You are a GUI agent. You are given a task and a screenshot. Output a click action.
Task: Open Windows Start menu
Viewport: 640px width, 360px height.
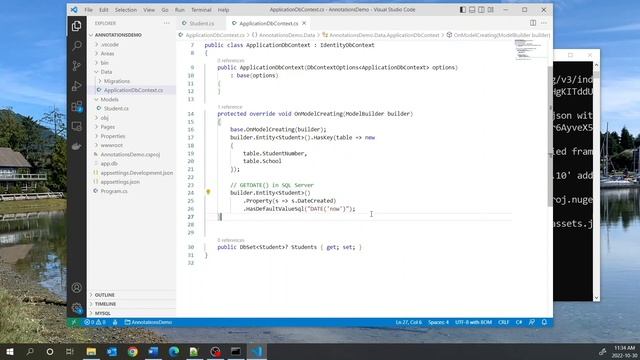(x=10, y=351)
